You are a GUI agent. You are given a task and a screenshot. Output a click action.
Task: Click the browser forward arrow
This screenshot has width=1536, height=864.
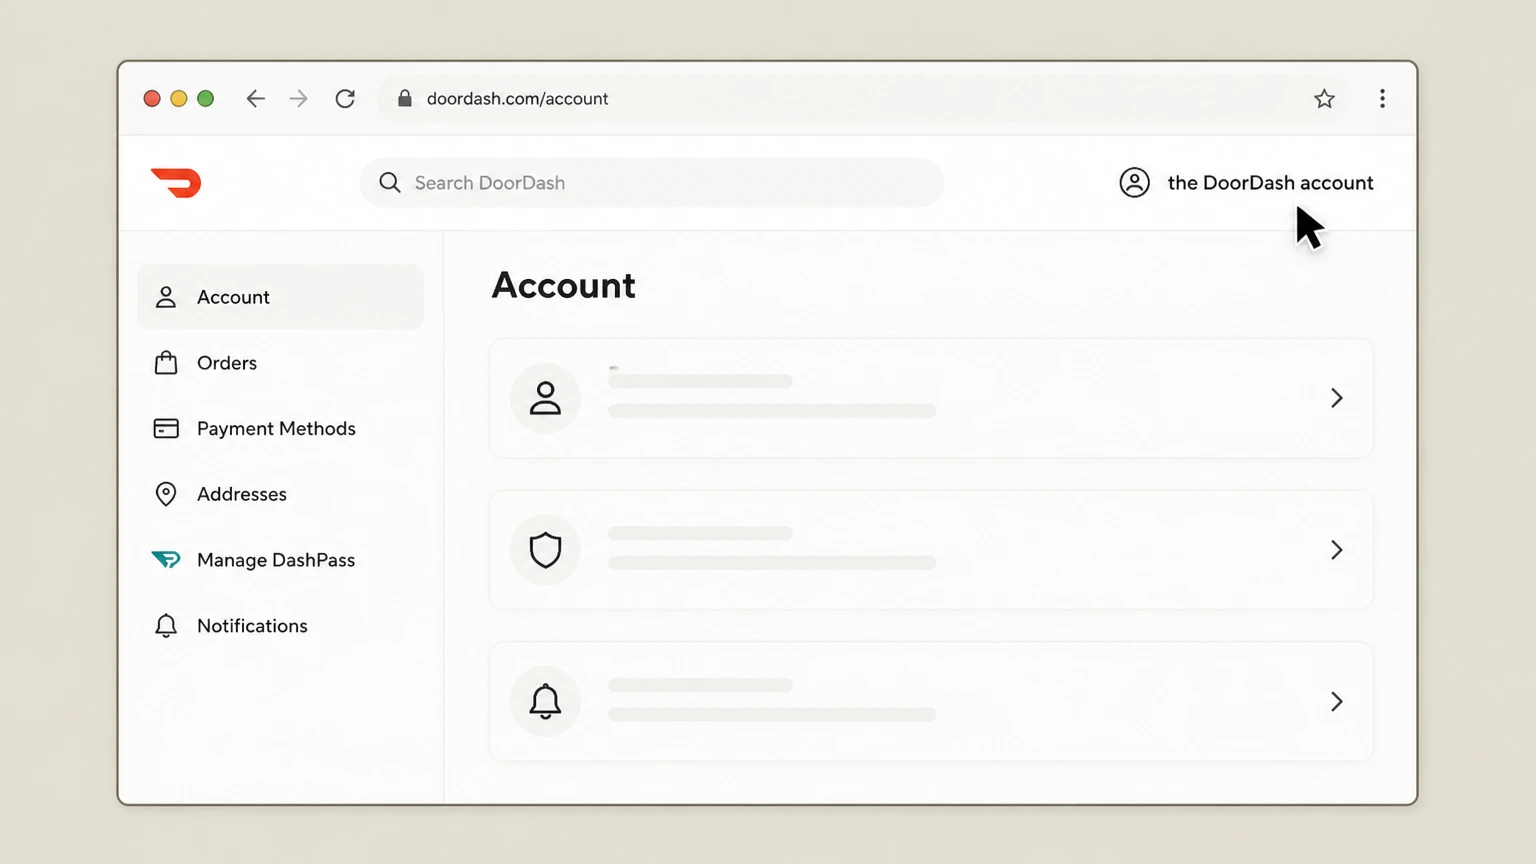tap(298, 98)
